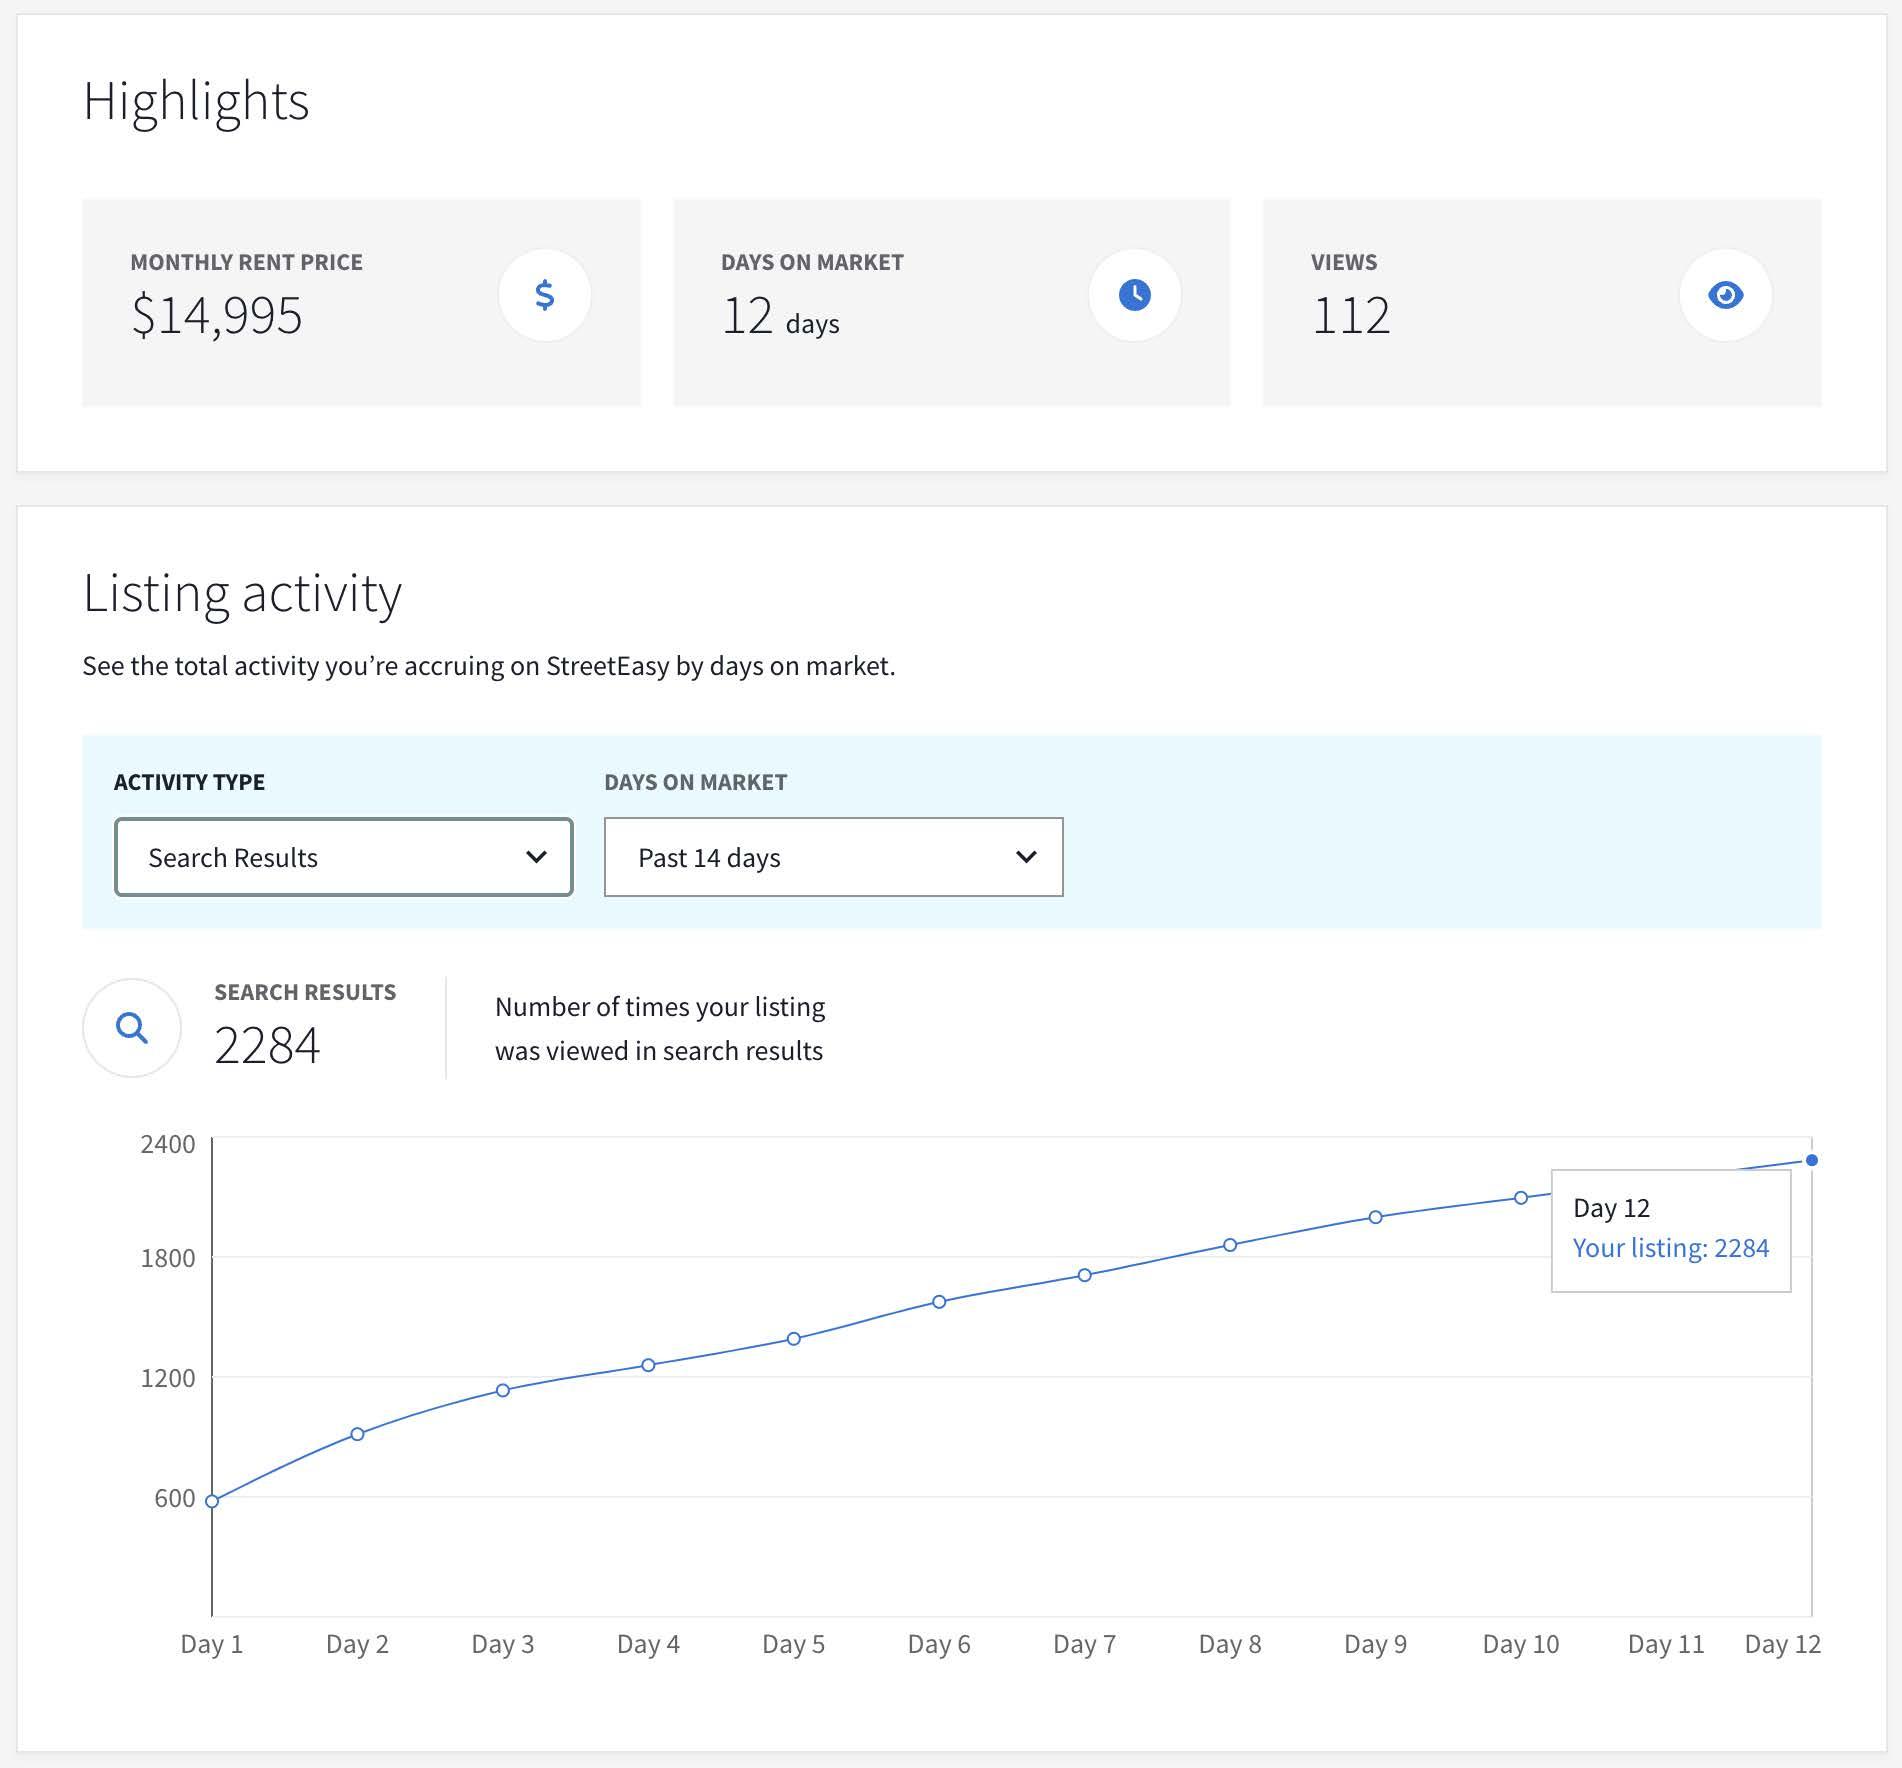Open the Past 14 days dropdown
Screen dimensions: 1902x1768
(833, 857)
